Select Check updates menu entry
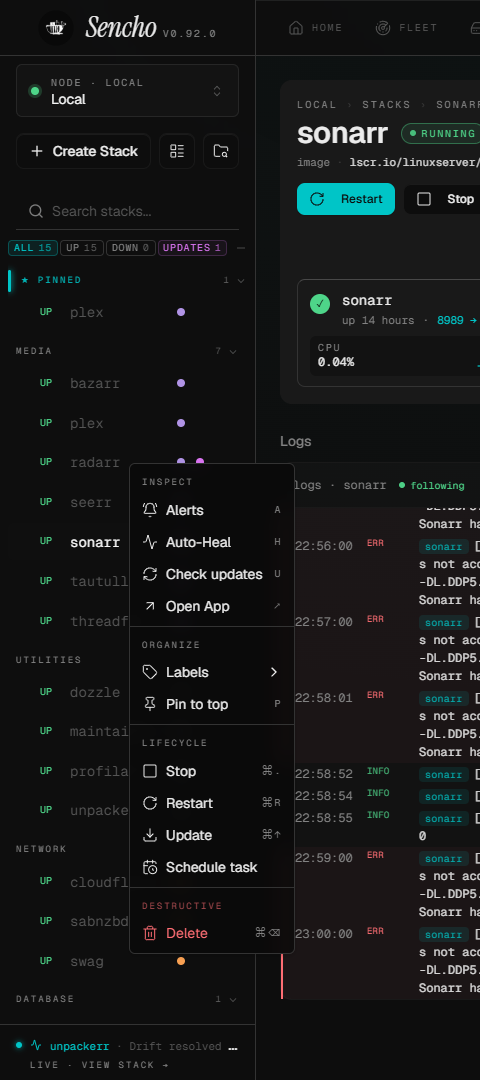Screen dimensions: 480x1080 tap(212, 574)
